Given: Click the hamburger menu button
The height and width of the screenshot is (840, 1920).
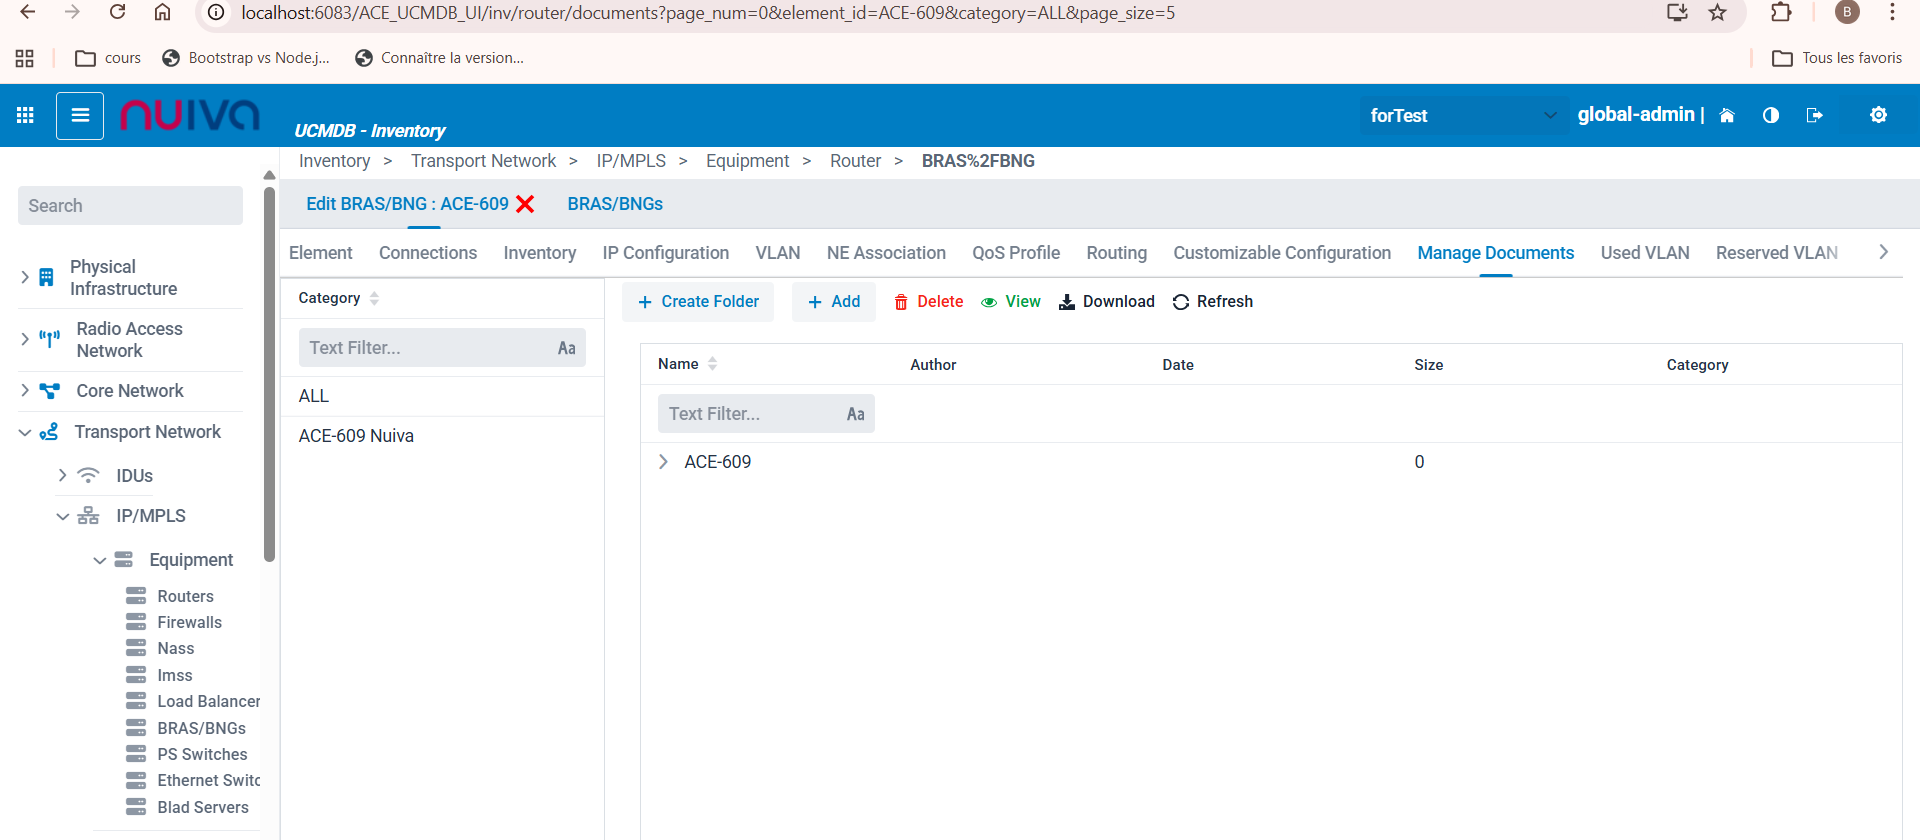Looking at the screenshot, I should pyautogui.click(x=80, y=116).
